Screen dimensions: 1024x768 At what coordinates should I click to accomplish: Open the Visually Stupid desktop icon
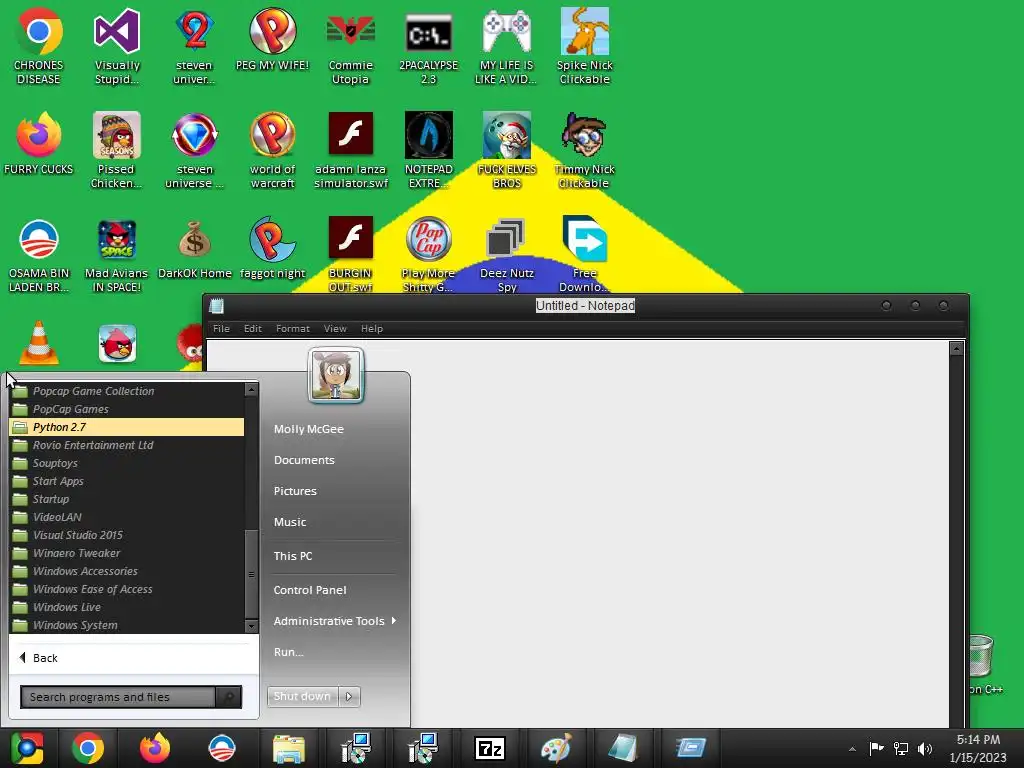pyautogui.click(x=117, y=46)
